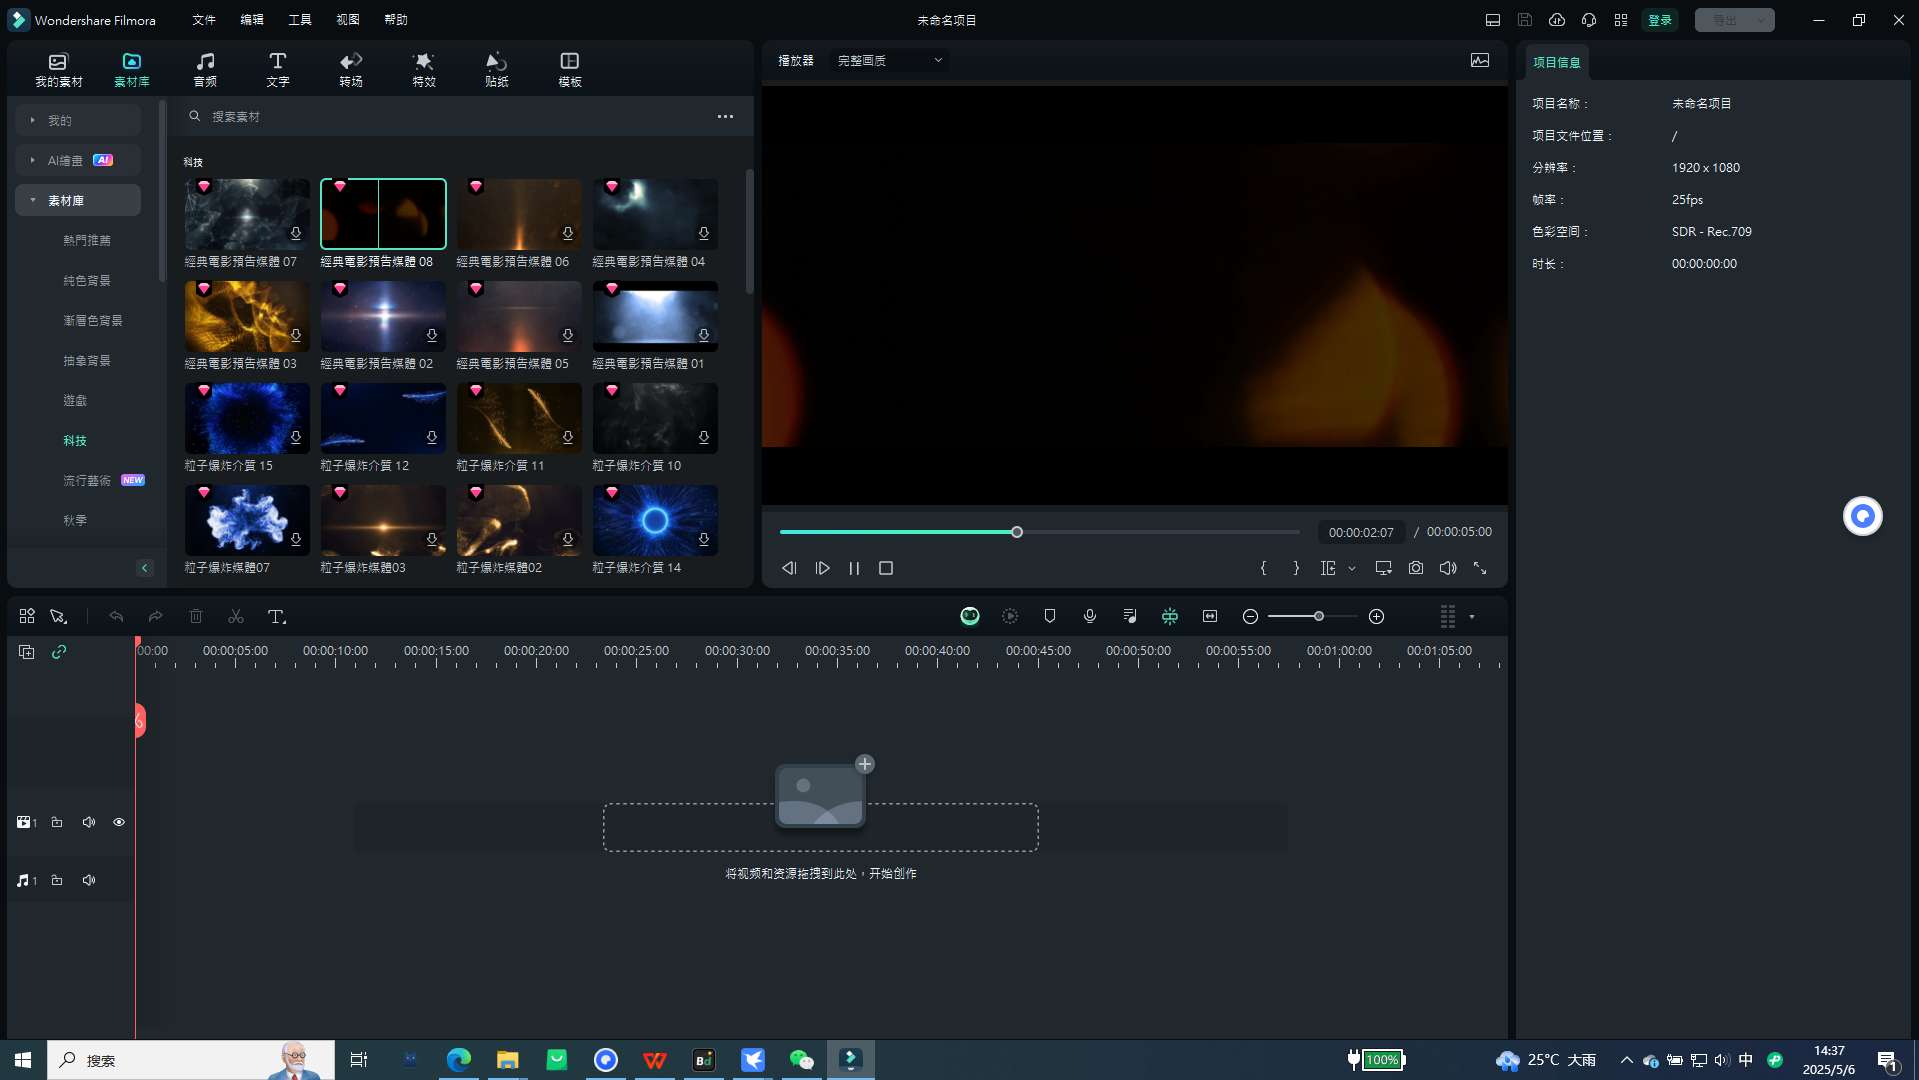This screenshot has width=1919, height=1080.
Task: Open the 文件 menu
Action: point(204,20)
